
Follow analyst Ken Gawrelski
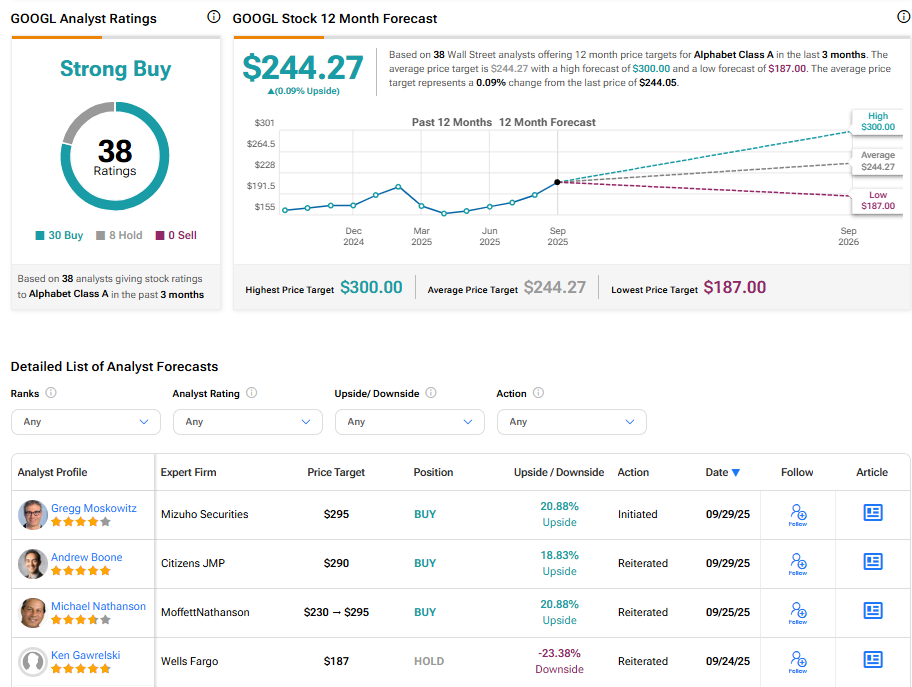797,661
